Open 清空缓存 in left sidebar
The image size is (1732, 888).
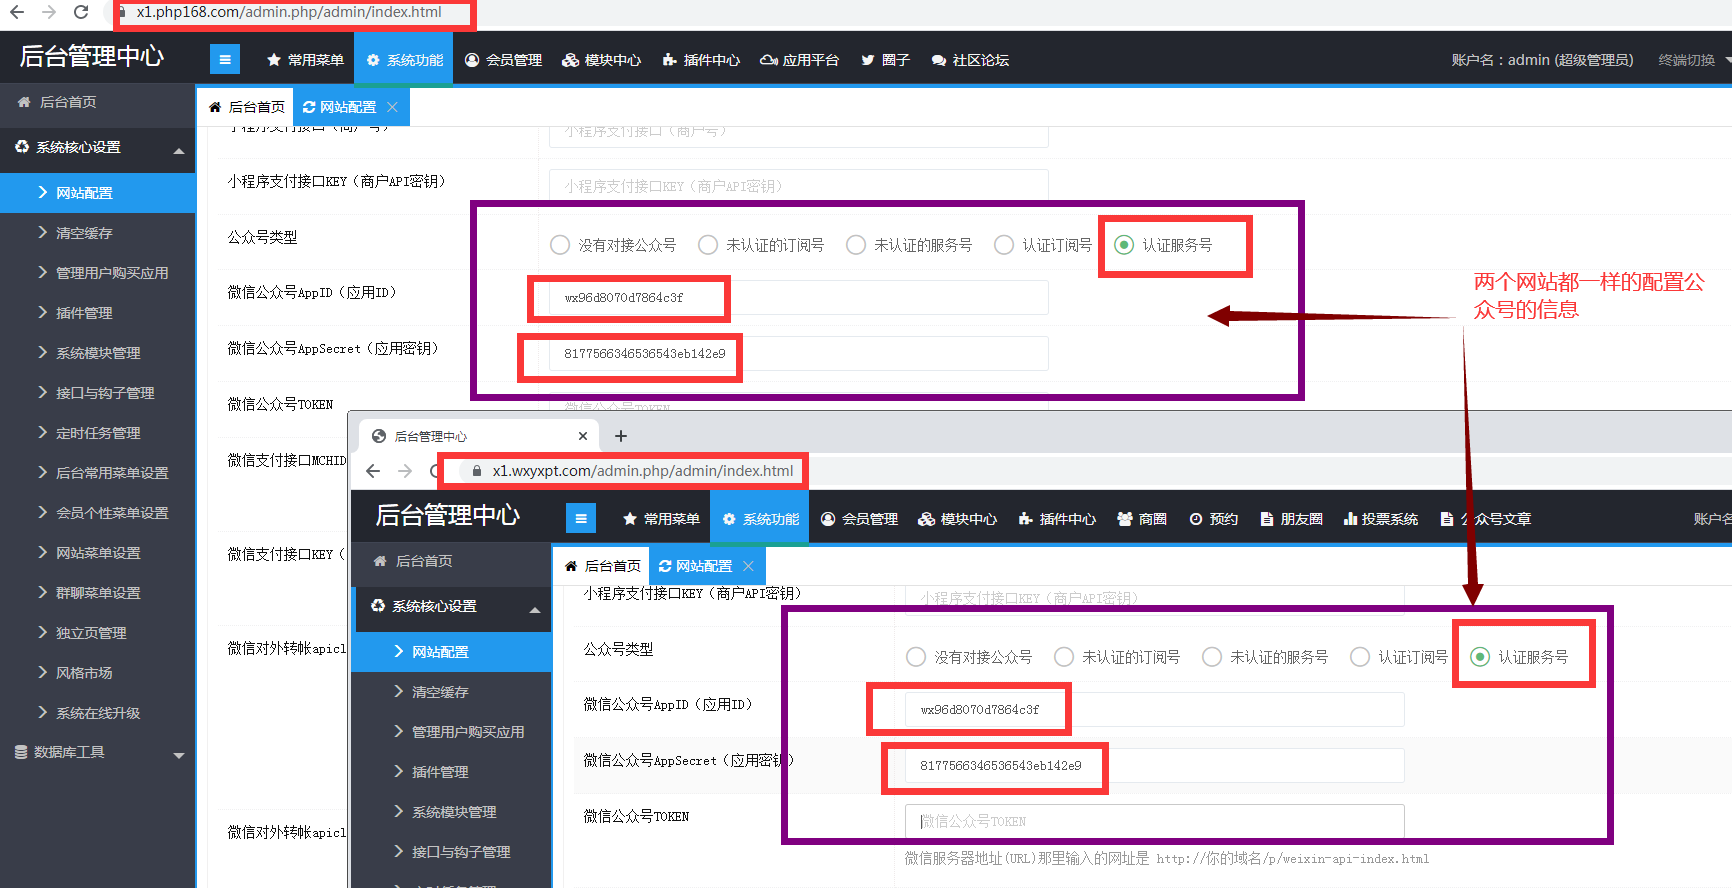pyautogui.click(x=84, y=233)
